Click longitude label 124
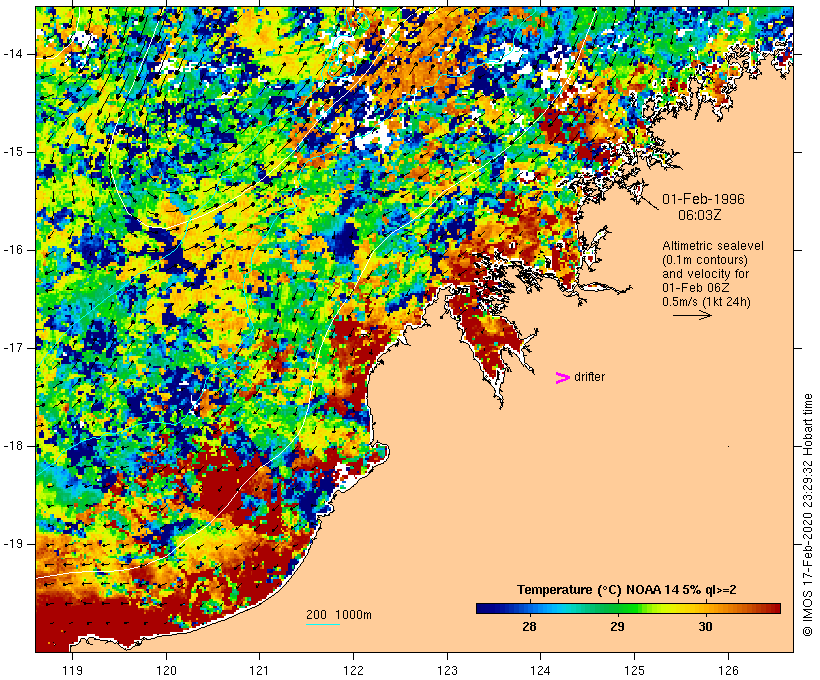This screenshot has height=680, width=820. click(540, 670)
